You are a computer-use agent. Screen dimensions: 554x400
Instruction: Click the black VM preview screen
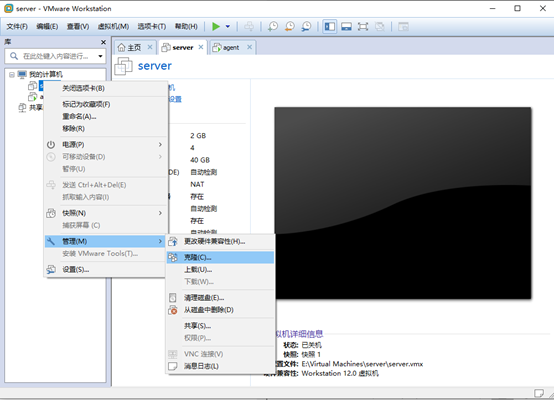click(403, 203)
